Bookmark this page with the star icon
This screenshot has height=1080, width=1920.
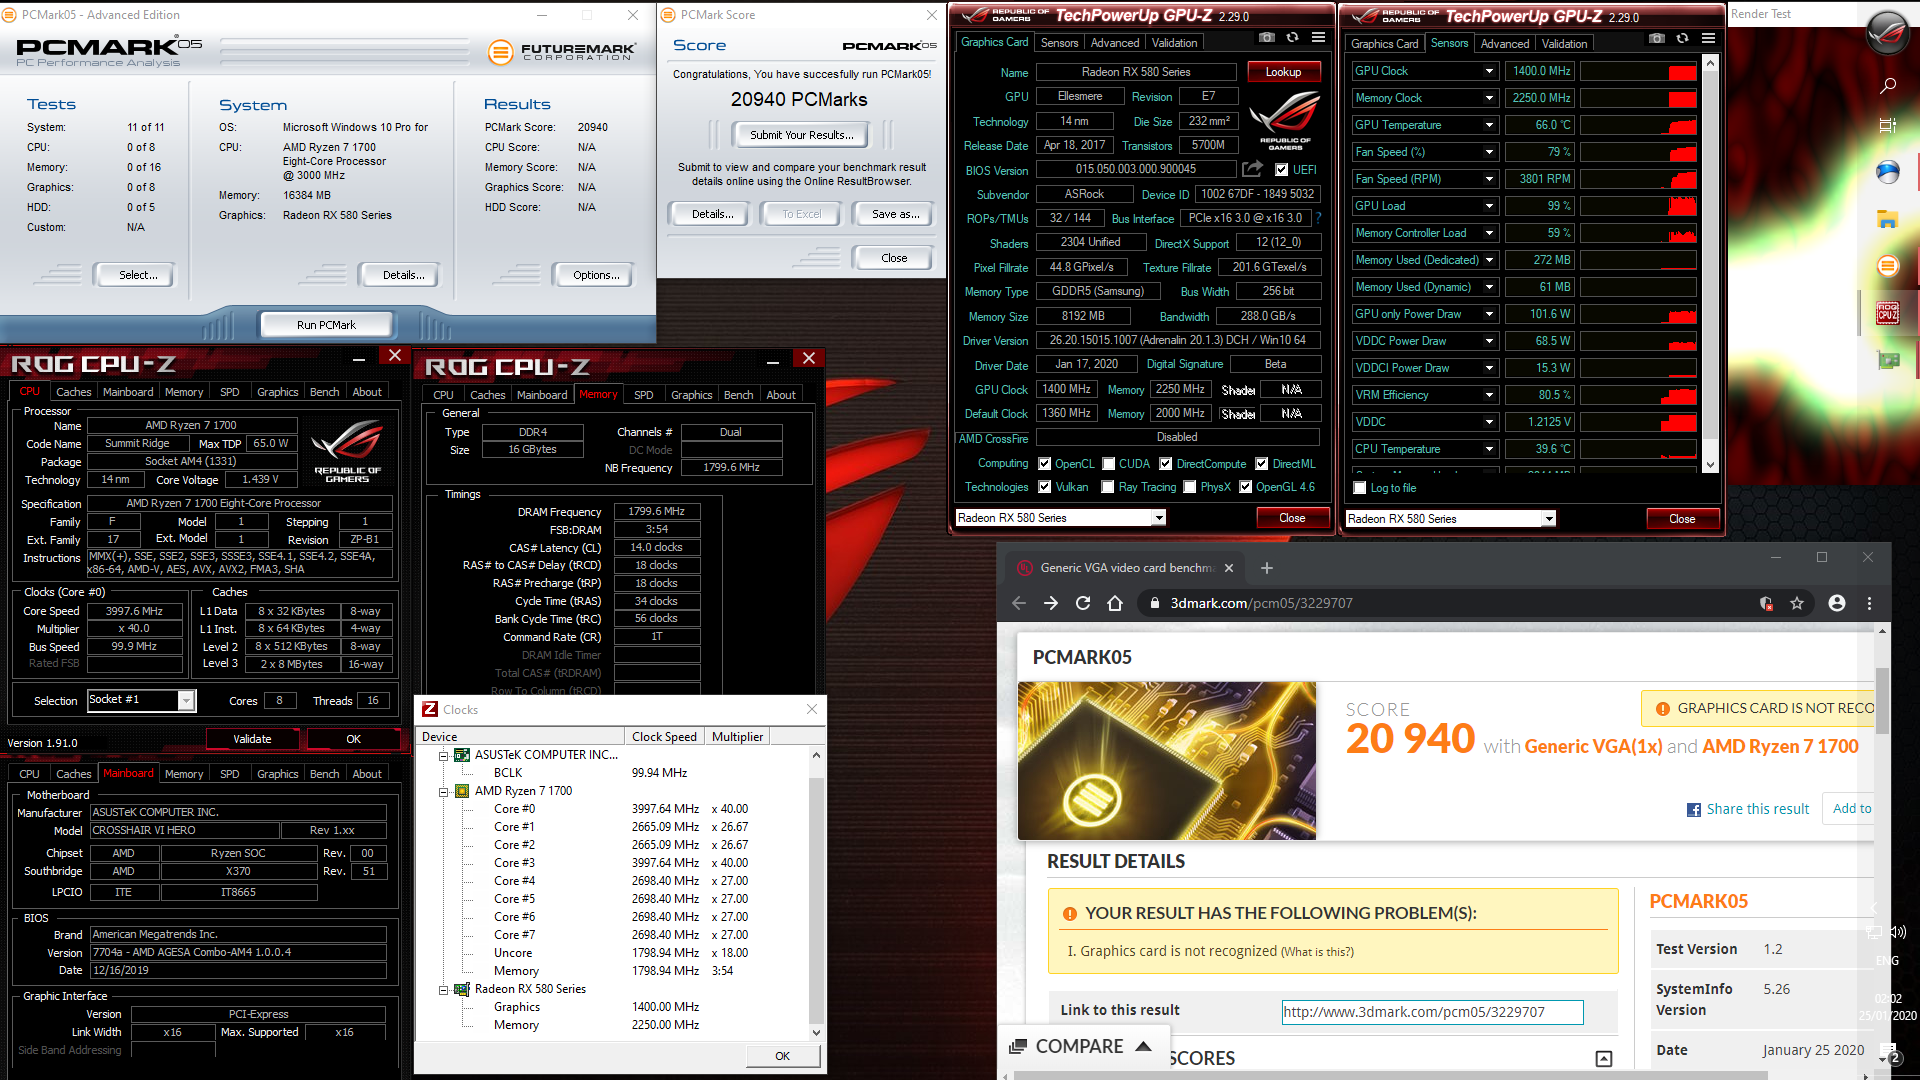coord(1797,603)
